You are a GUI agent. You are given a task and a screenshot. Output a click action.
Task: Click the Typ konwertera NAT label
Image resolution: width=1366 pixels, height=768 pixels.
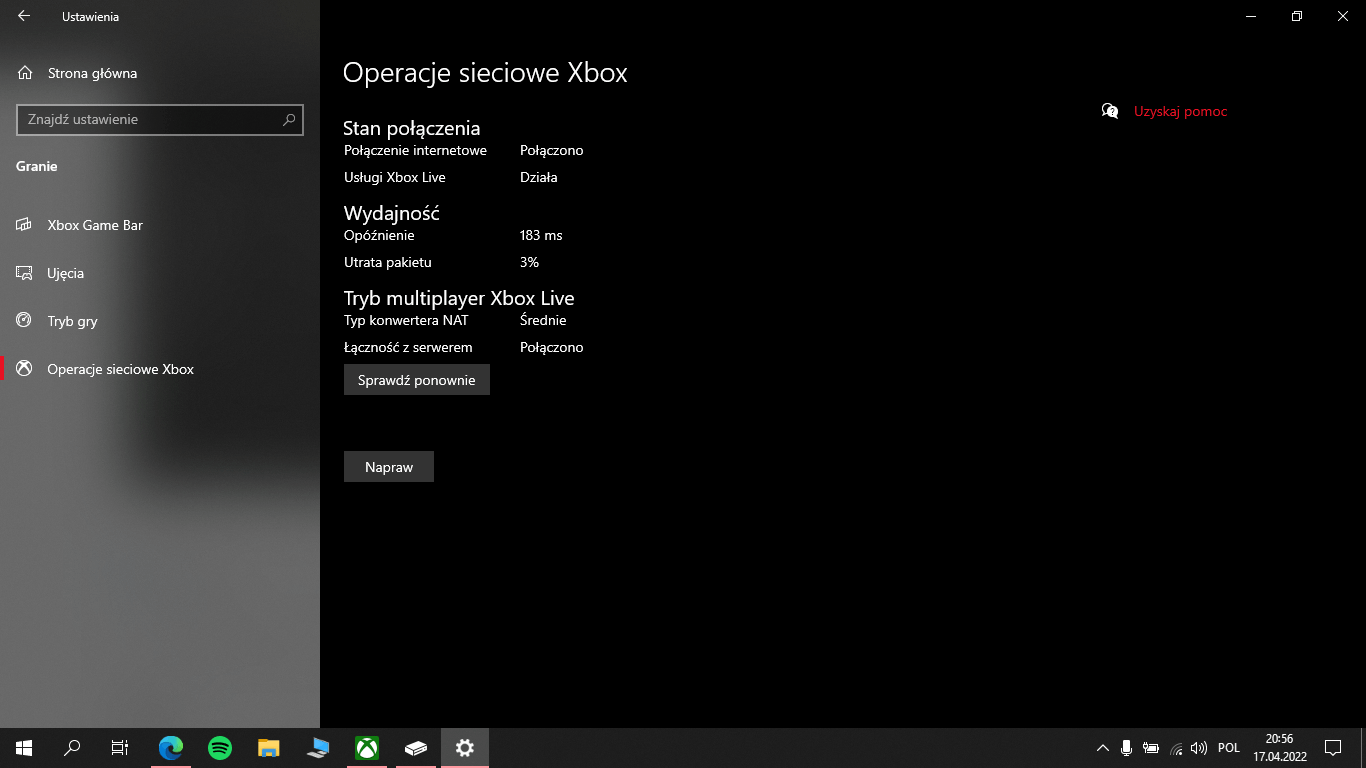point(406,321)
